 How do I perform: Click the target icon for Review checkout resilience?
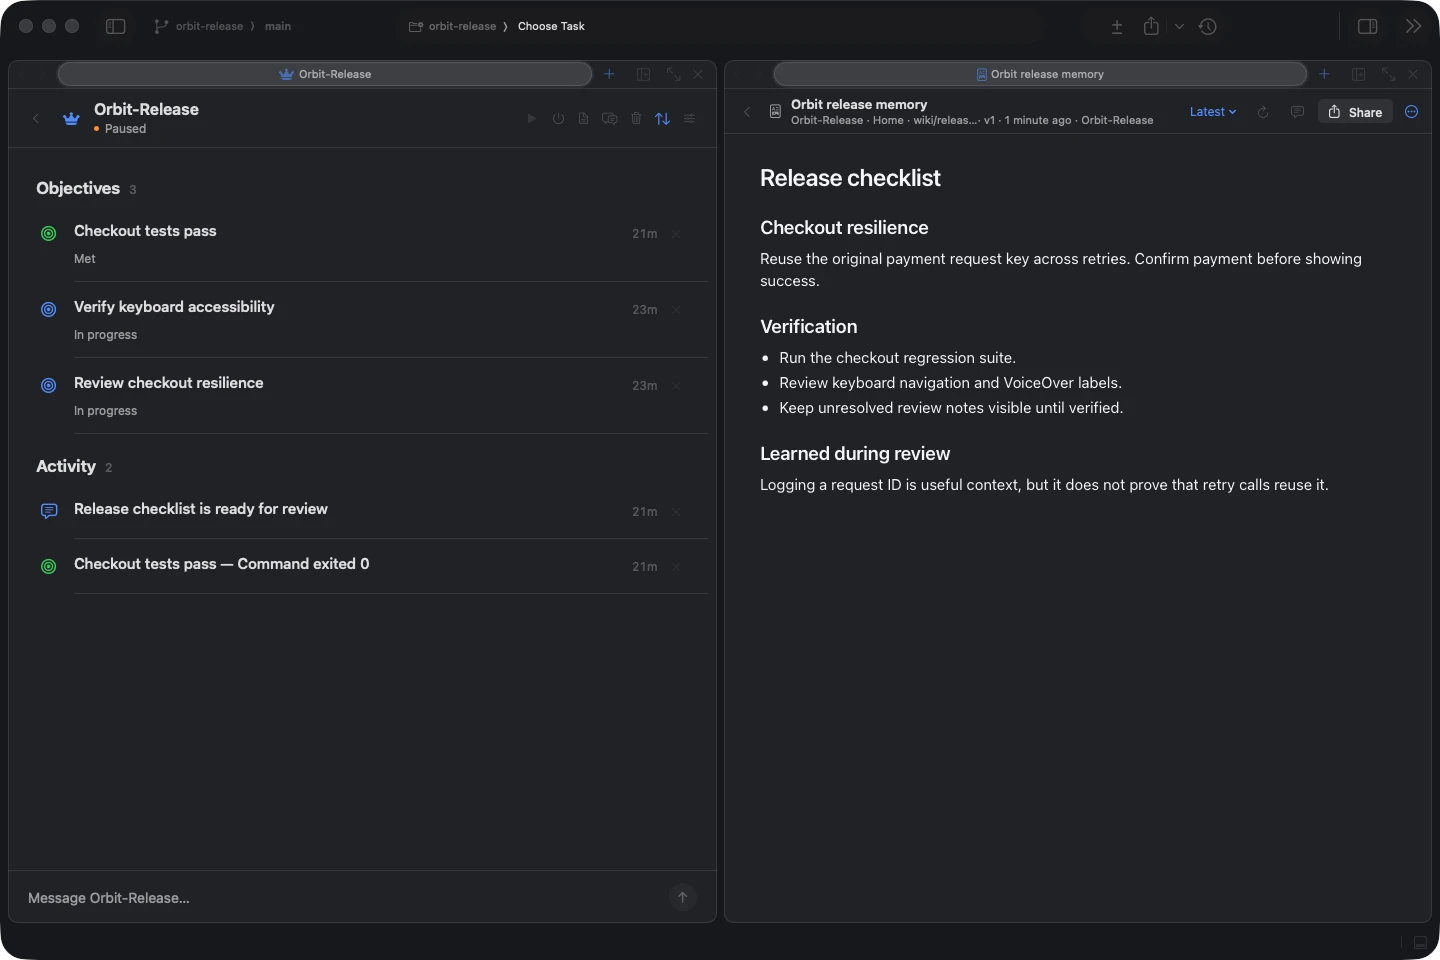(48, 385)
